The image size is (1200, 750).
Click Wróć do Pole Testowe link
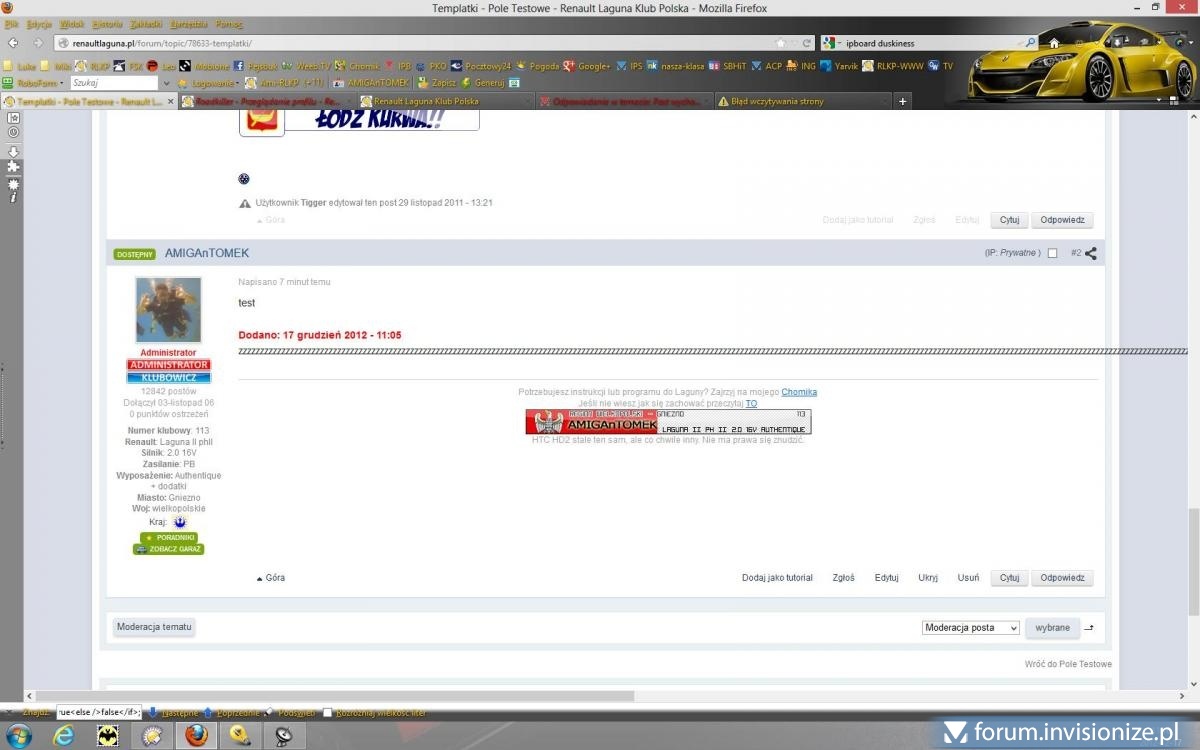1068,664
